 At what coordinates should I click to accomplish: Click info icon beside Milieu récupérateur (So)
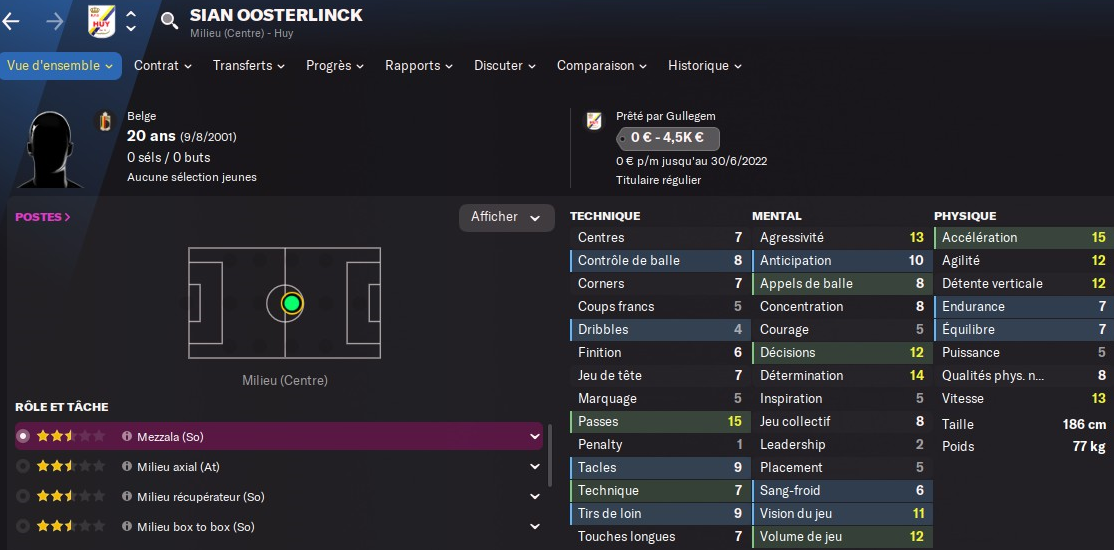(127, 497)
